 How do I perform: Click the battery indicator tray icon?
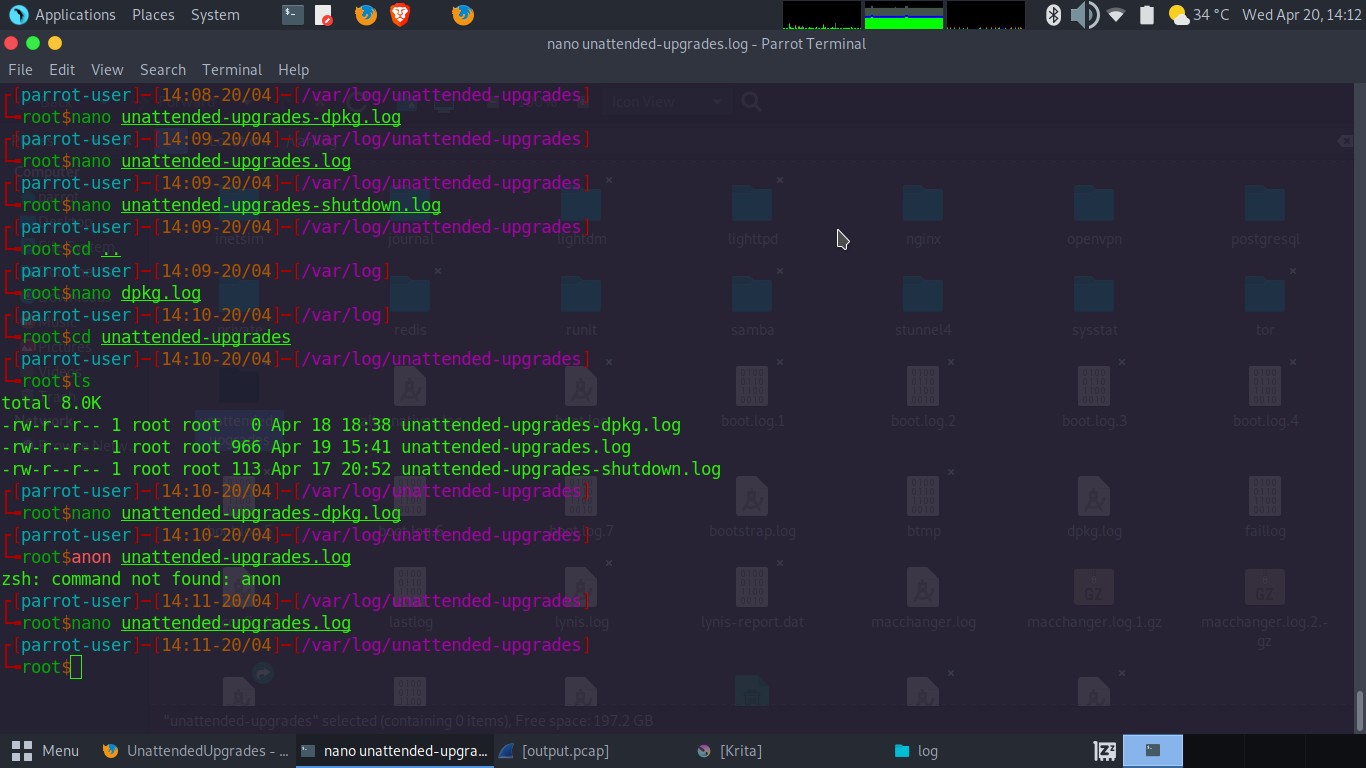tap(1147, 15)
